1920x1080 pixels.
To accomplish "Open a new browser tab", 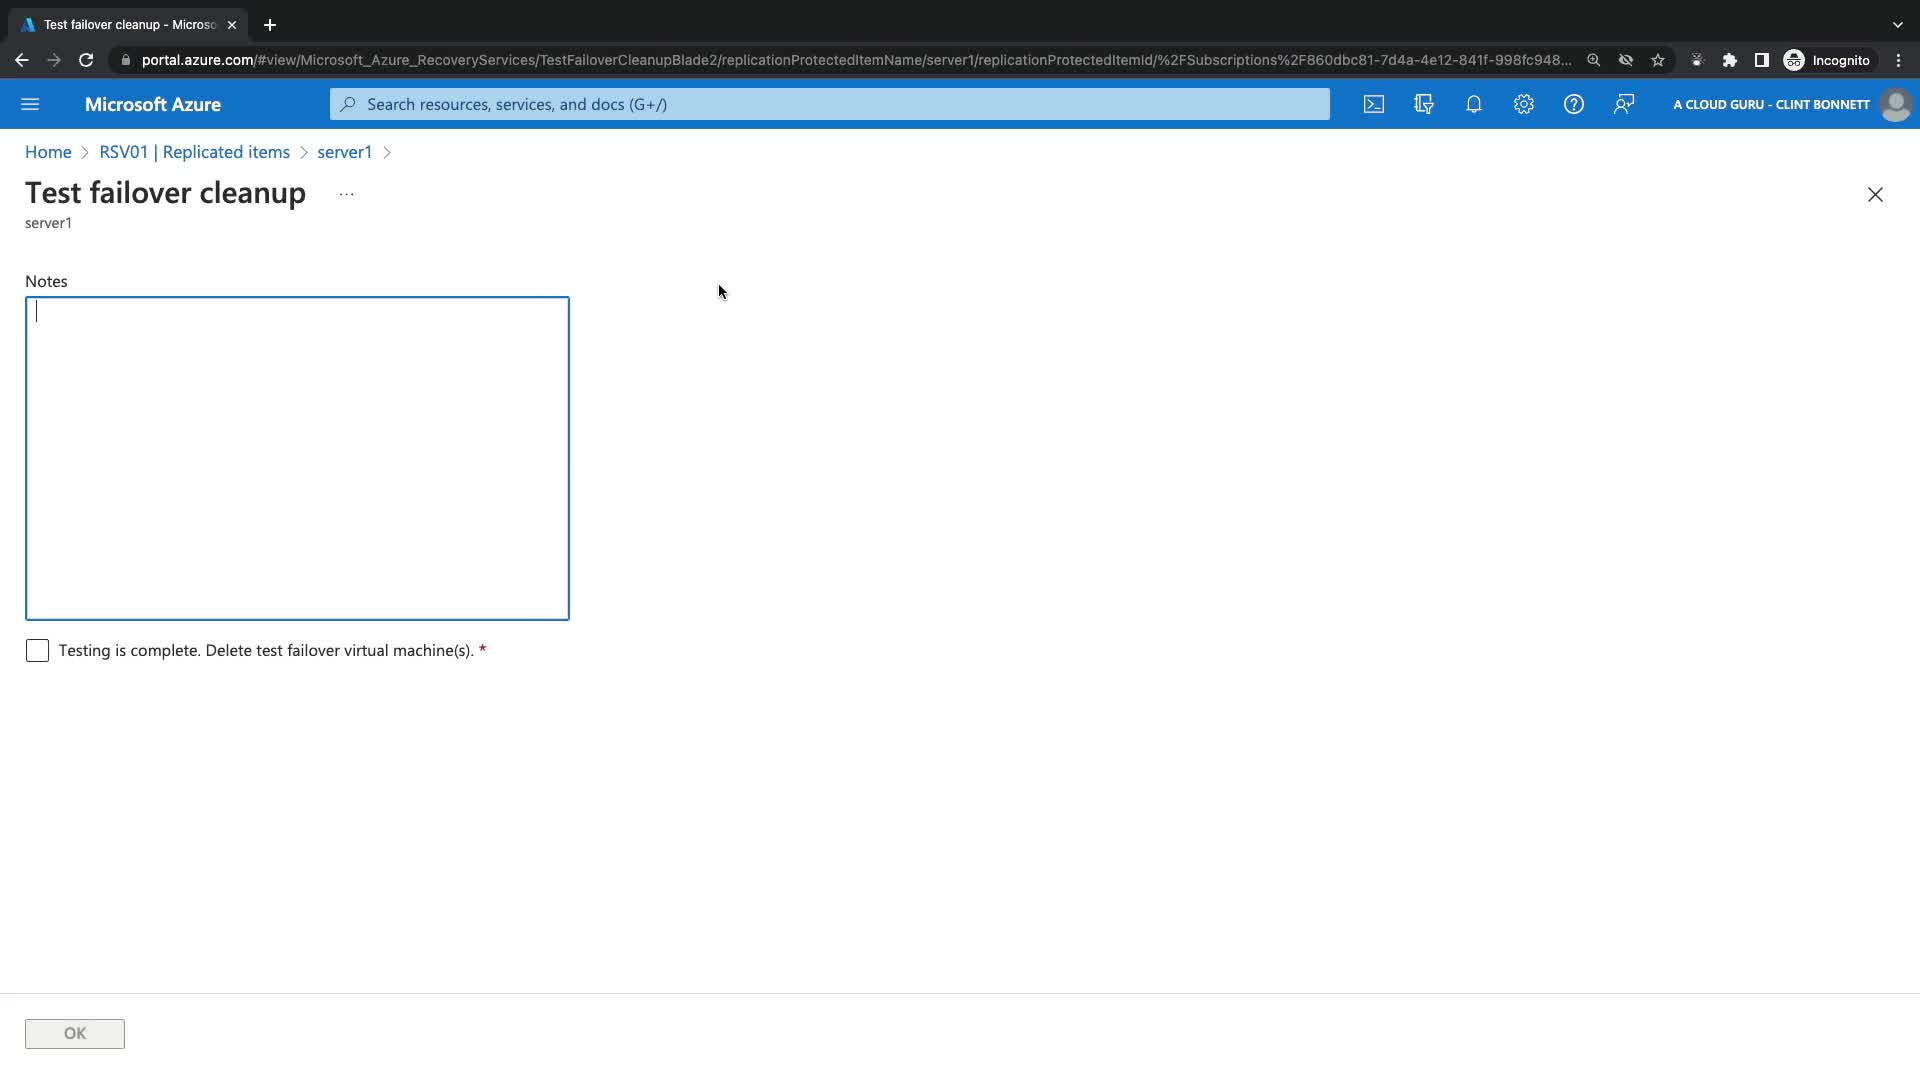I will point(270,24).
